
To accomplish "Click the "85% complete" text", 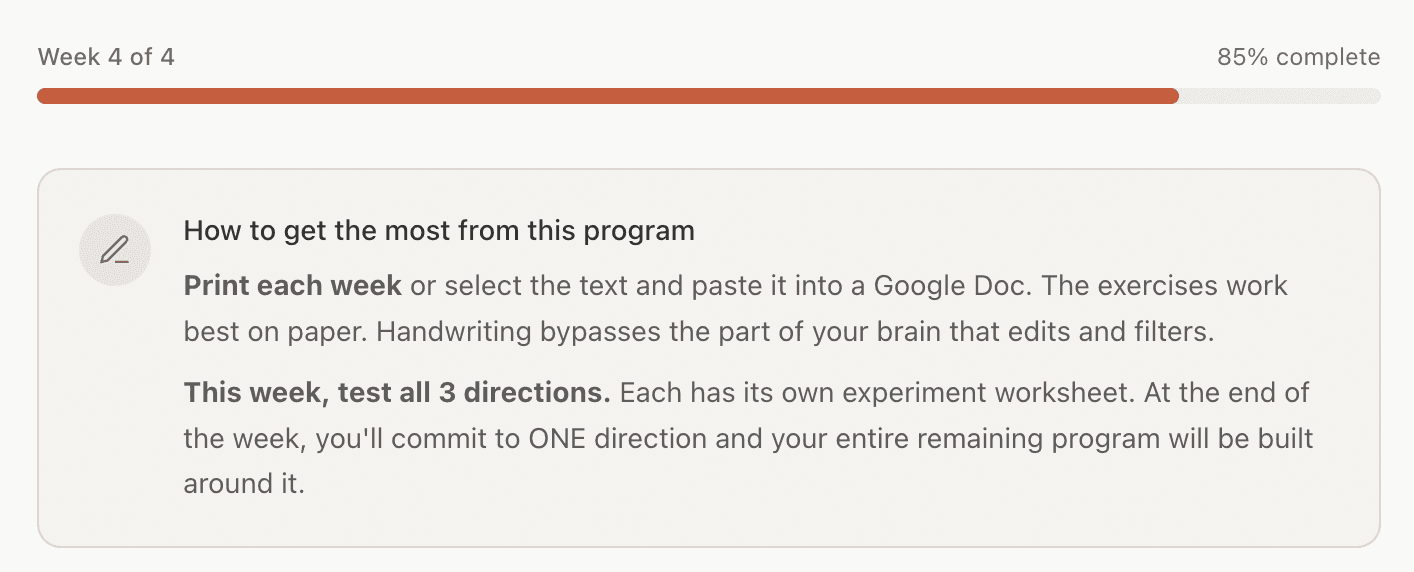I will point(1298,57).
